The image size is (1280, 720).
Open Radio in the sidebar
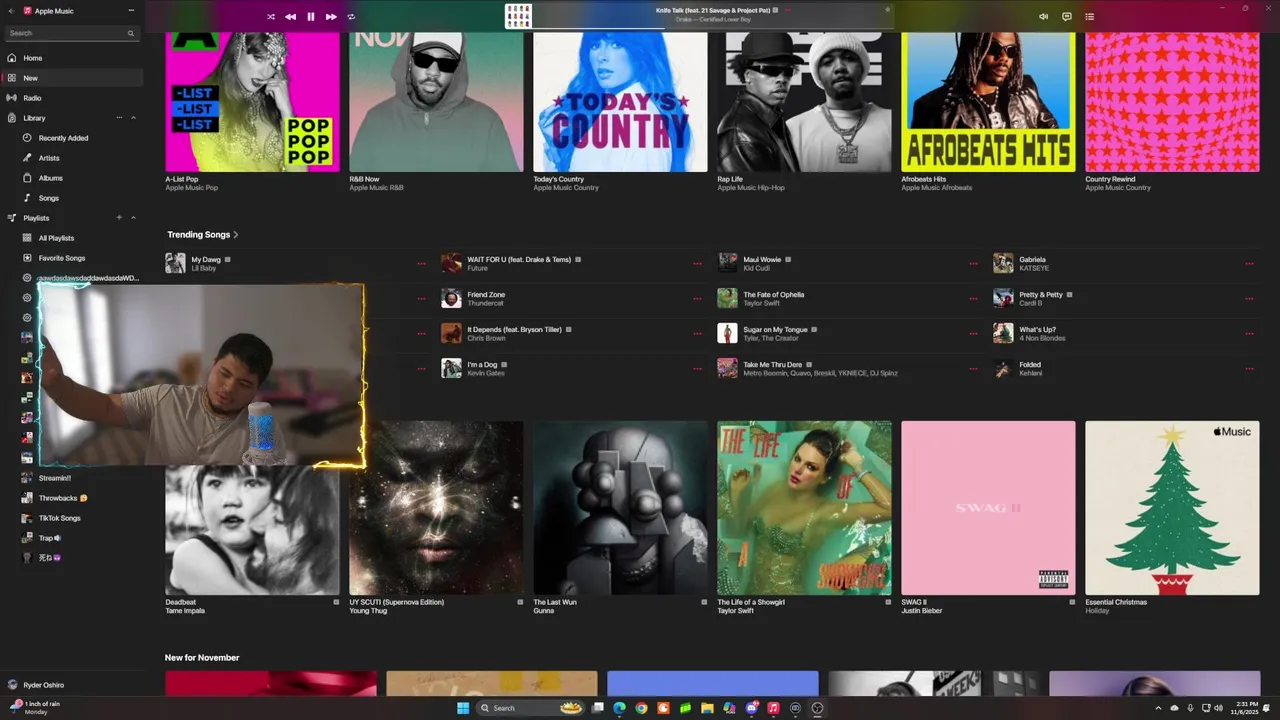(72, 98)
